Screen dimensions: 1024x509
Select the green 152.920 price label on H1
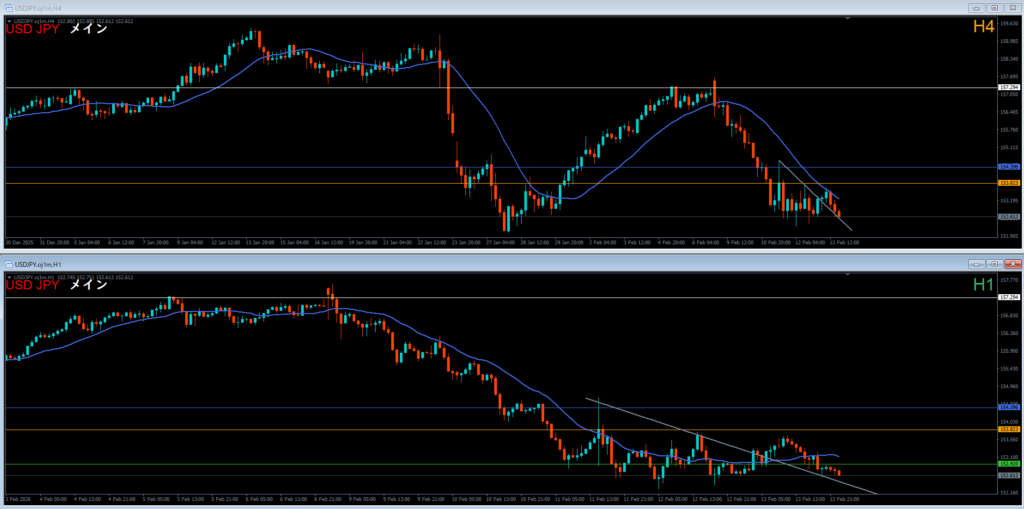pos(1008,465)
